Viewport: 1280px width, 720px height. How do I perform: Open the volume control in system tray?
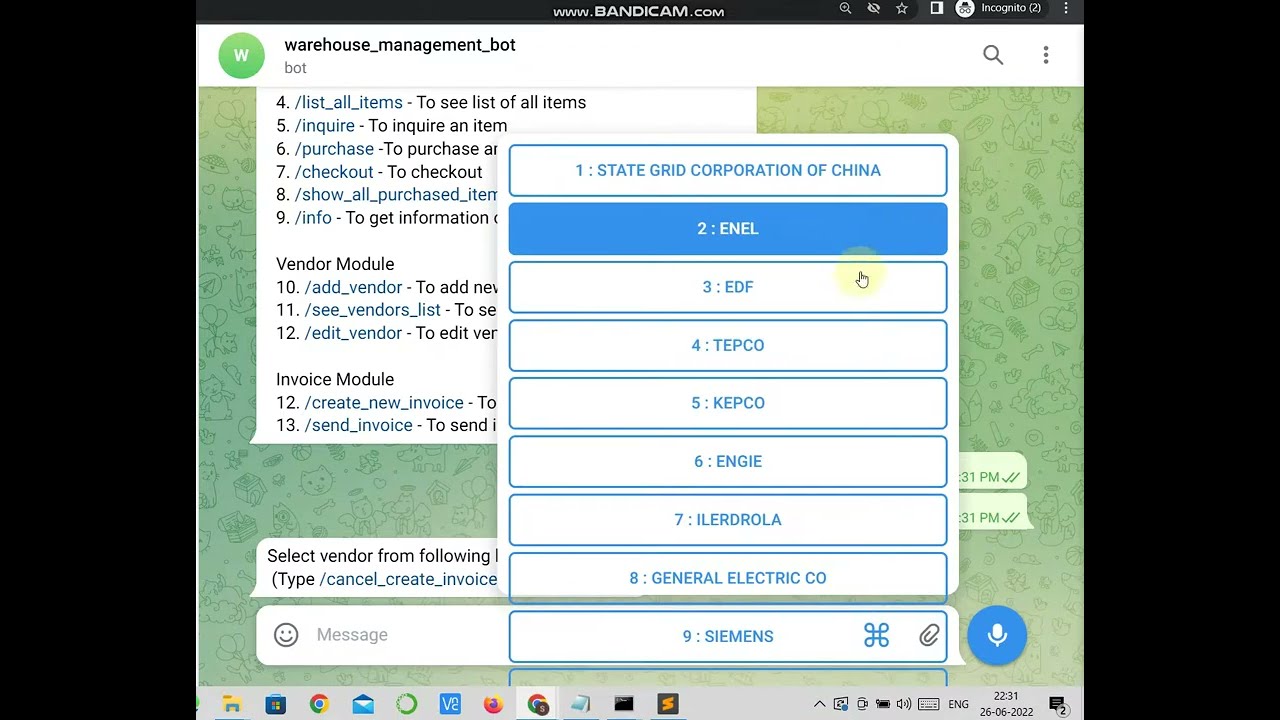904,705
